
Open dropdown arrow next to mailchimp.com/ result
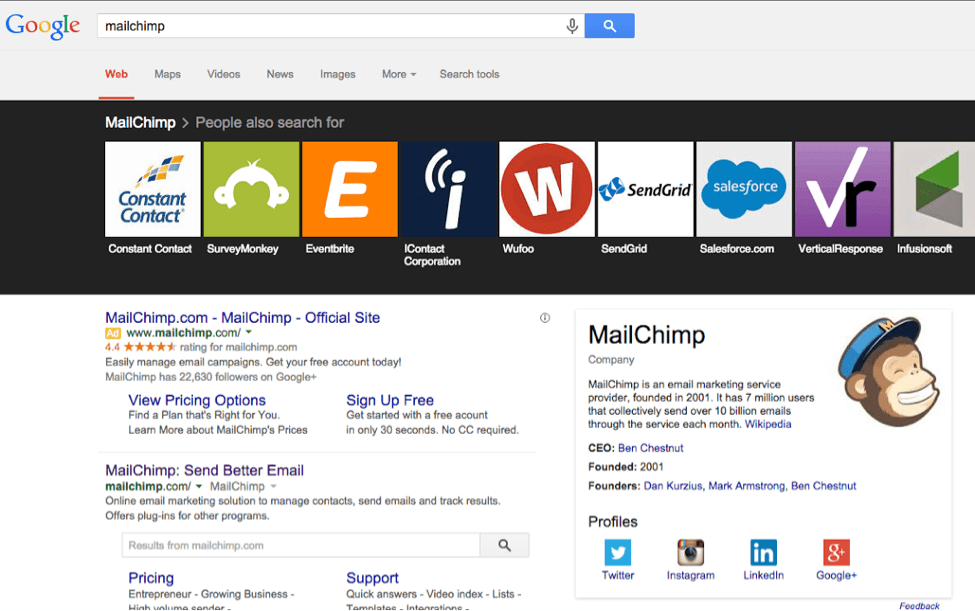click(x=199, y=486)
